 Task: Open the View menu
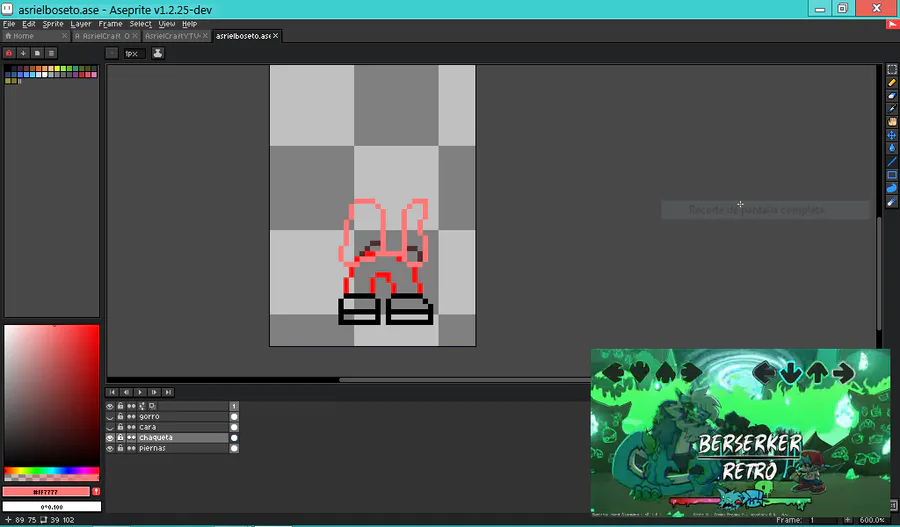(166, 24)
